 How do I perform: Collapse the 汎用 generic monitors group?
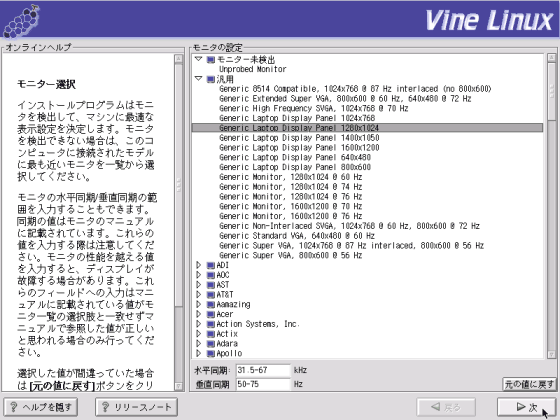[x=199, y=79]
